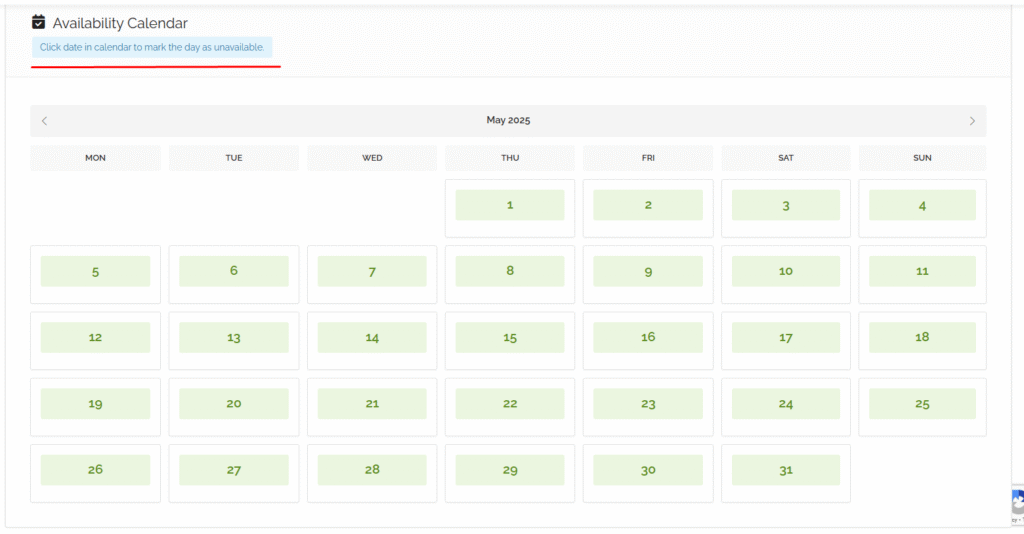Select date 5 in the calendar
This screenshot has width=1024, height=534.
pyautogui.click(x=95, y=271)
